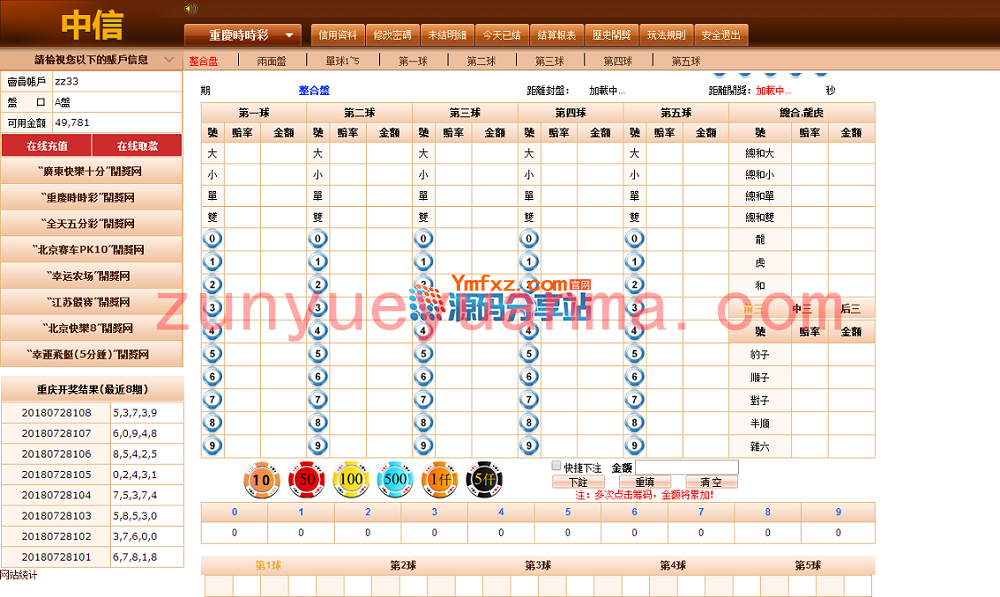
Task: Open 幸运农场 開獎网 link
Action: pos(91,276)
